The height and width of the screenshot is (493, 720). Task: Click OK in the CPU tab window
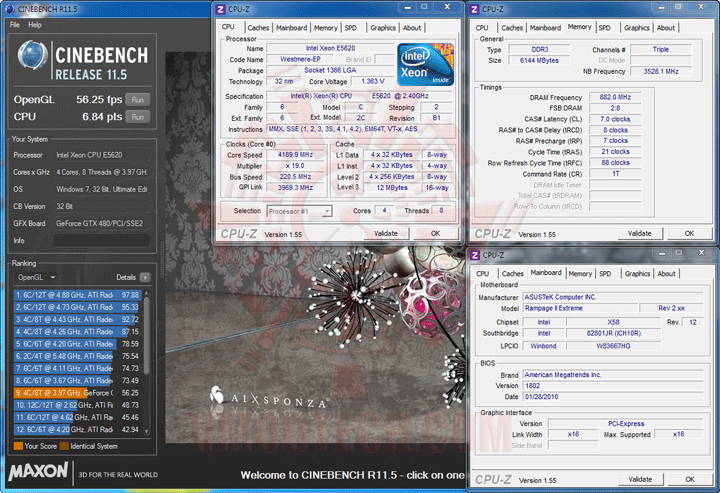[x=435, y=233]
